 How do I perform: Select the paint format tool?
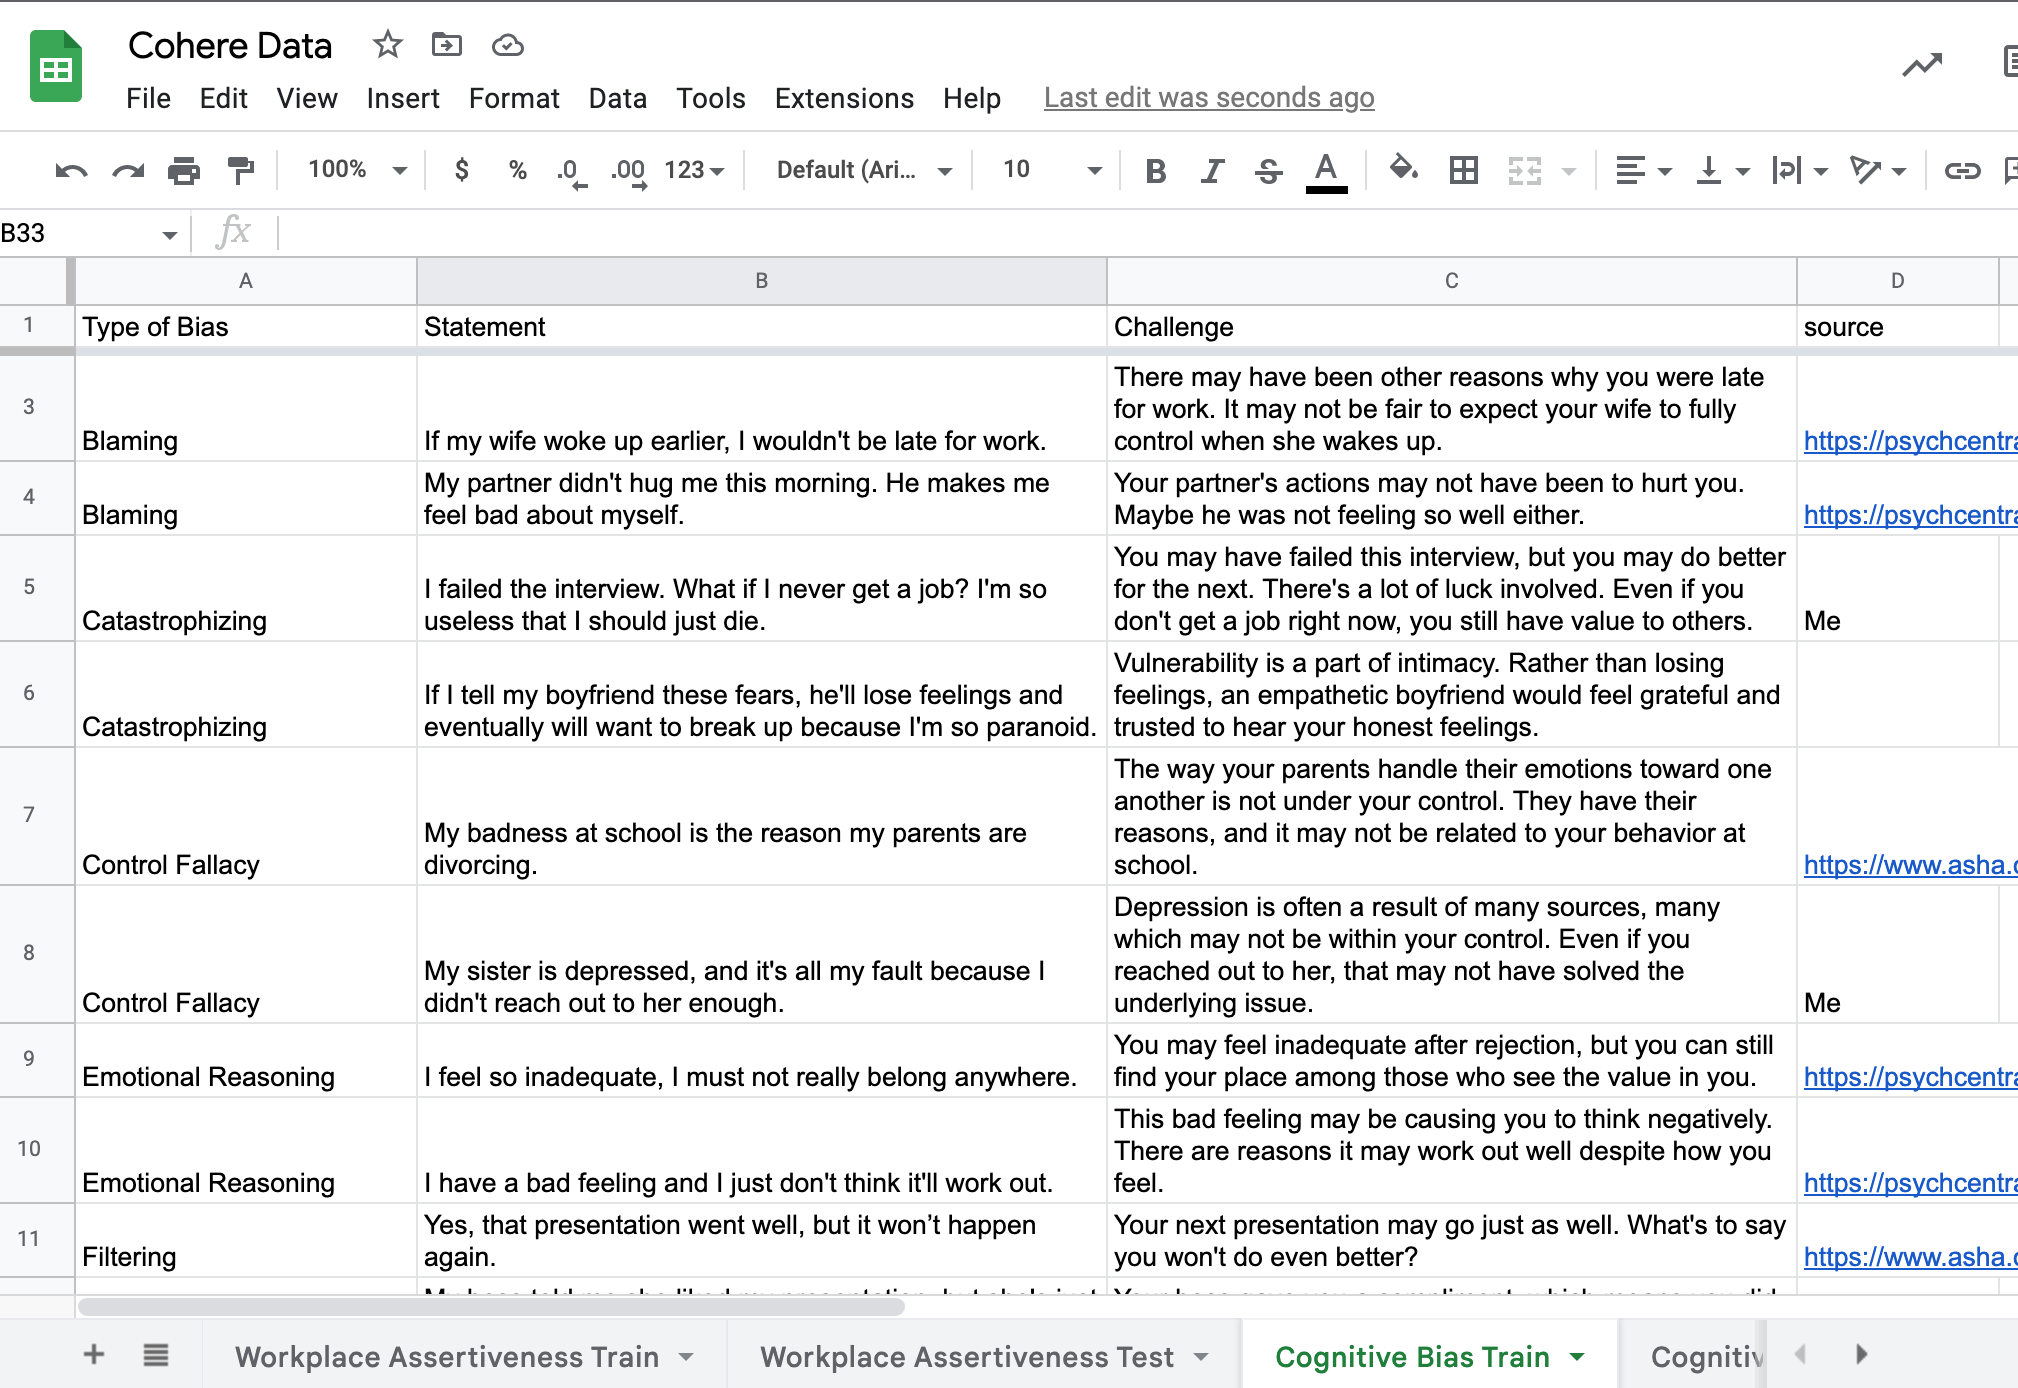point(241,171)
